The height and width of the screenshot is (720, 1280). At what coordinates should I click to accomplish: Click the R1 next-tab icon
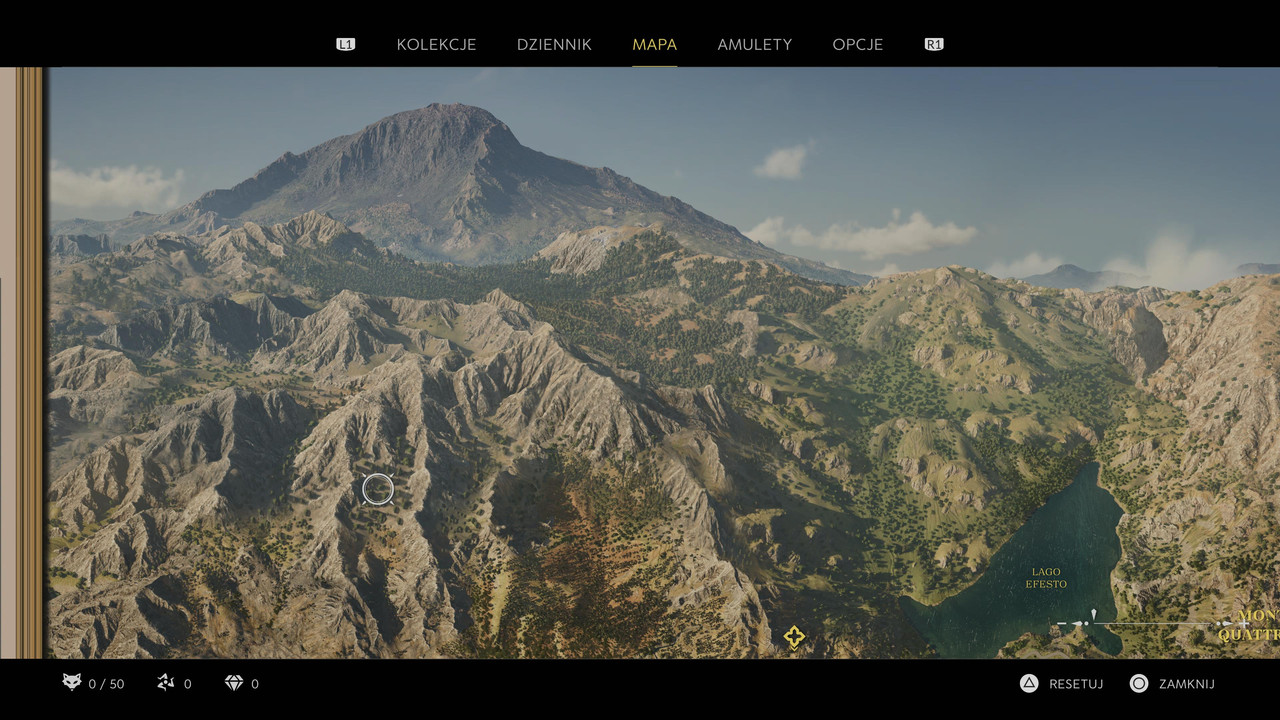934,44
